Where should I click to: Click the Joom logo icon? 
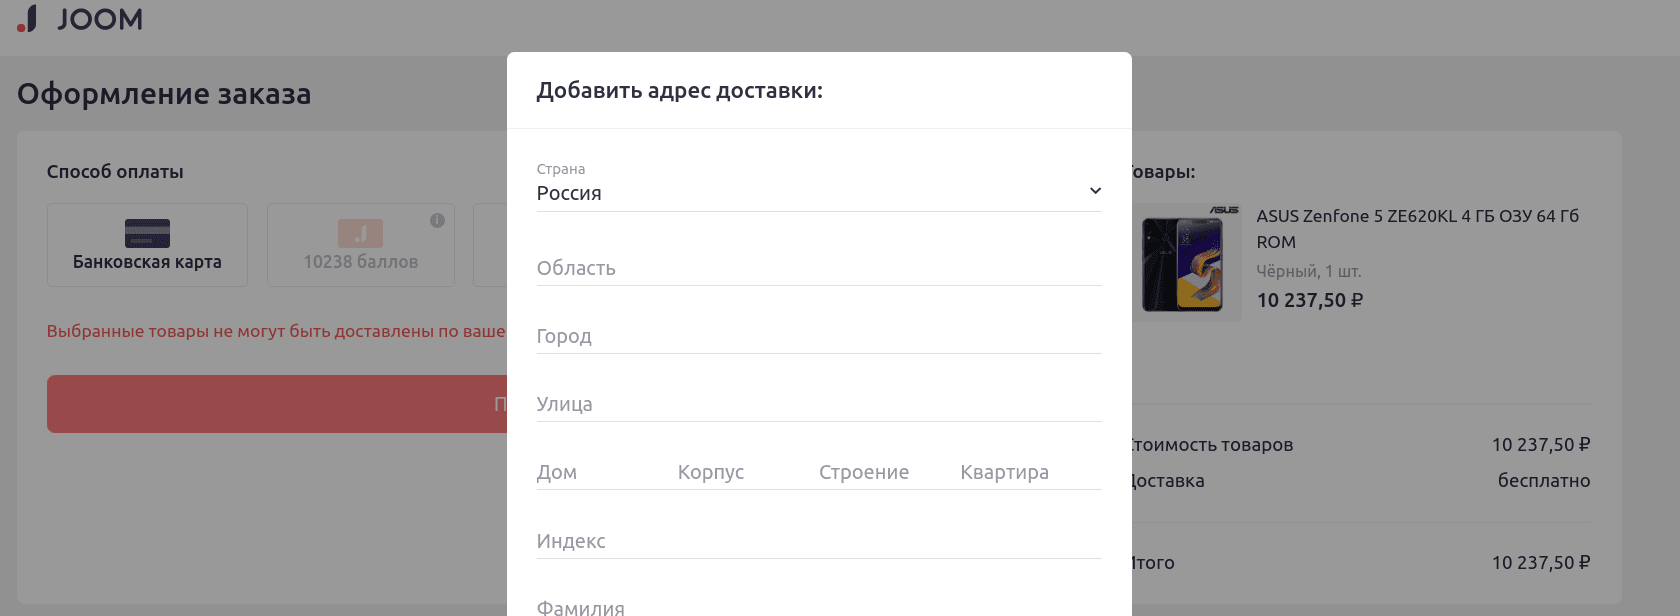27,19
